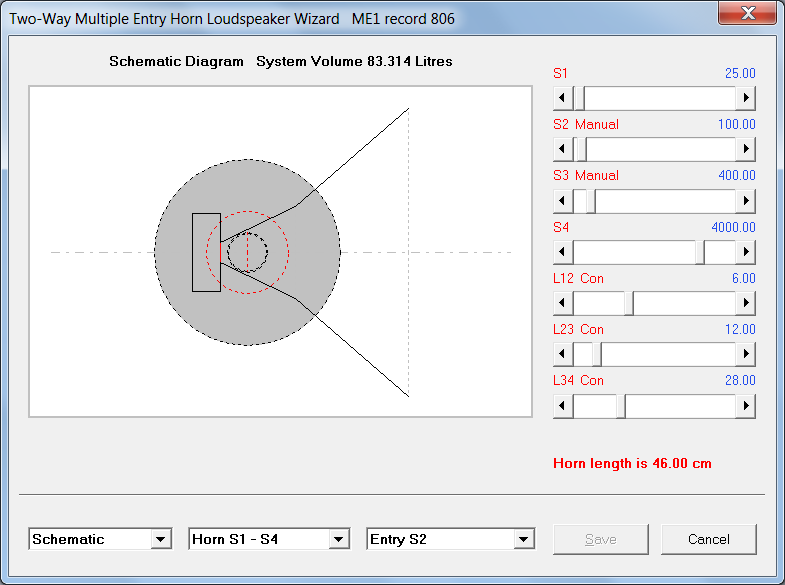Click the S4 value 4000.00
Screen dimensions: 785x585
733,227
